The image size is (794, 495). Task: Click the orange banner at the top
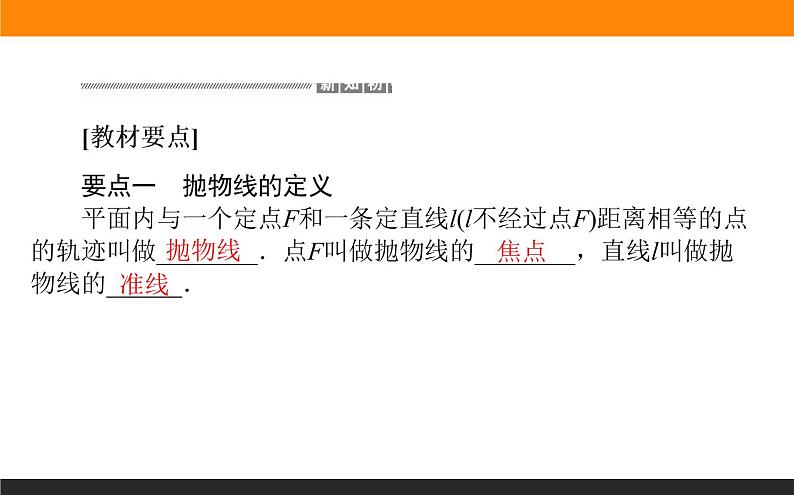pos(397,17)
